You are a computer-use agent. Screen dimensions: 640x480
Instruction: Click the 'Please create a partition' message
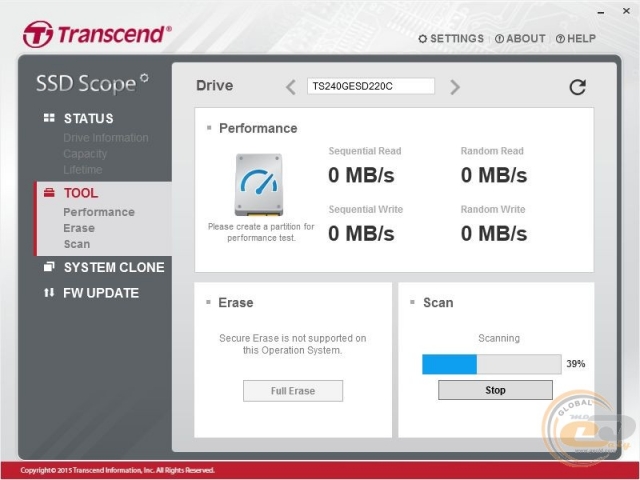click(261, 232)
